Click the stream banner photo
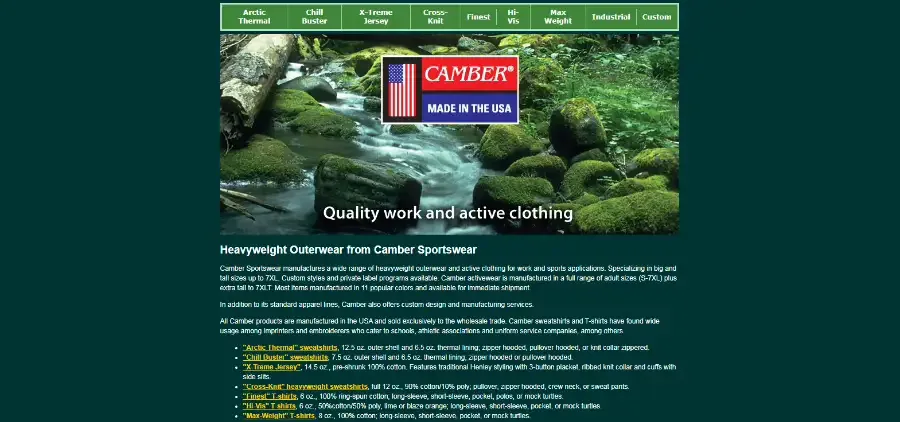This screenshot has width=900, height=422. click(449, 134)
